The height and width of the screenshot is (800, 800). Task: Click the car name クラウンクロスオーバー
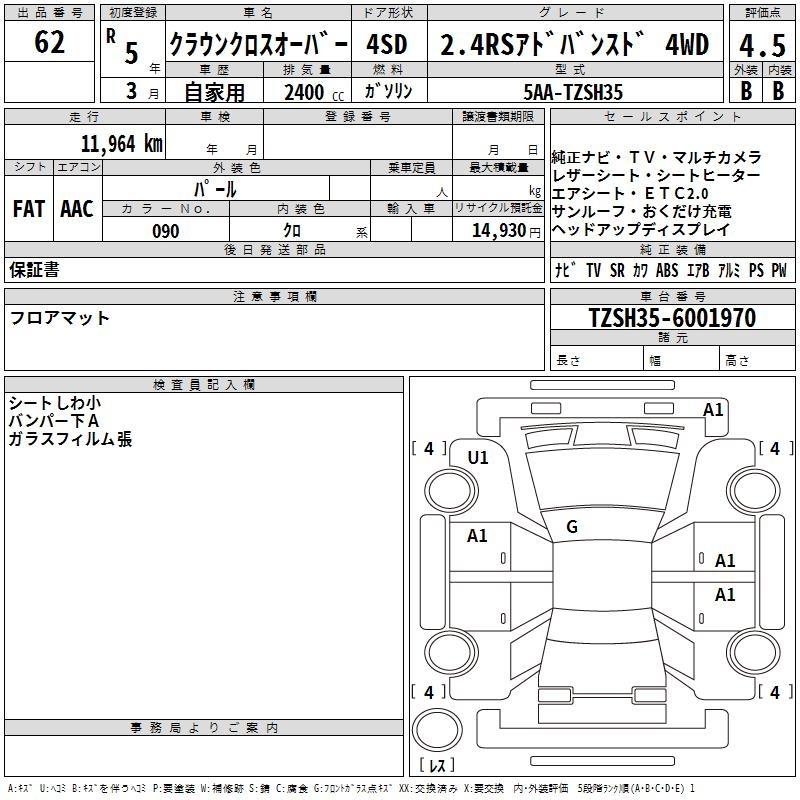coord(258,45)
